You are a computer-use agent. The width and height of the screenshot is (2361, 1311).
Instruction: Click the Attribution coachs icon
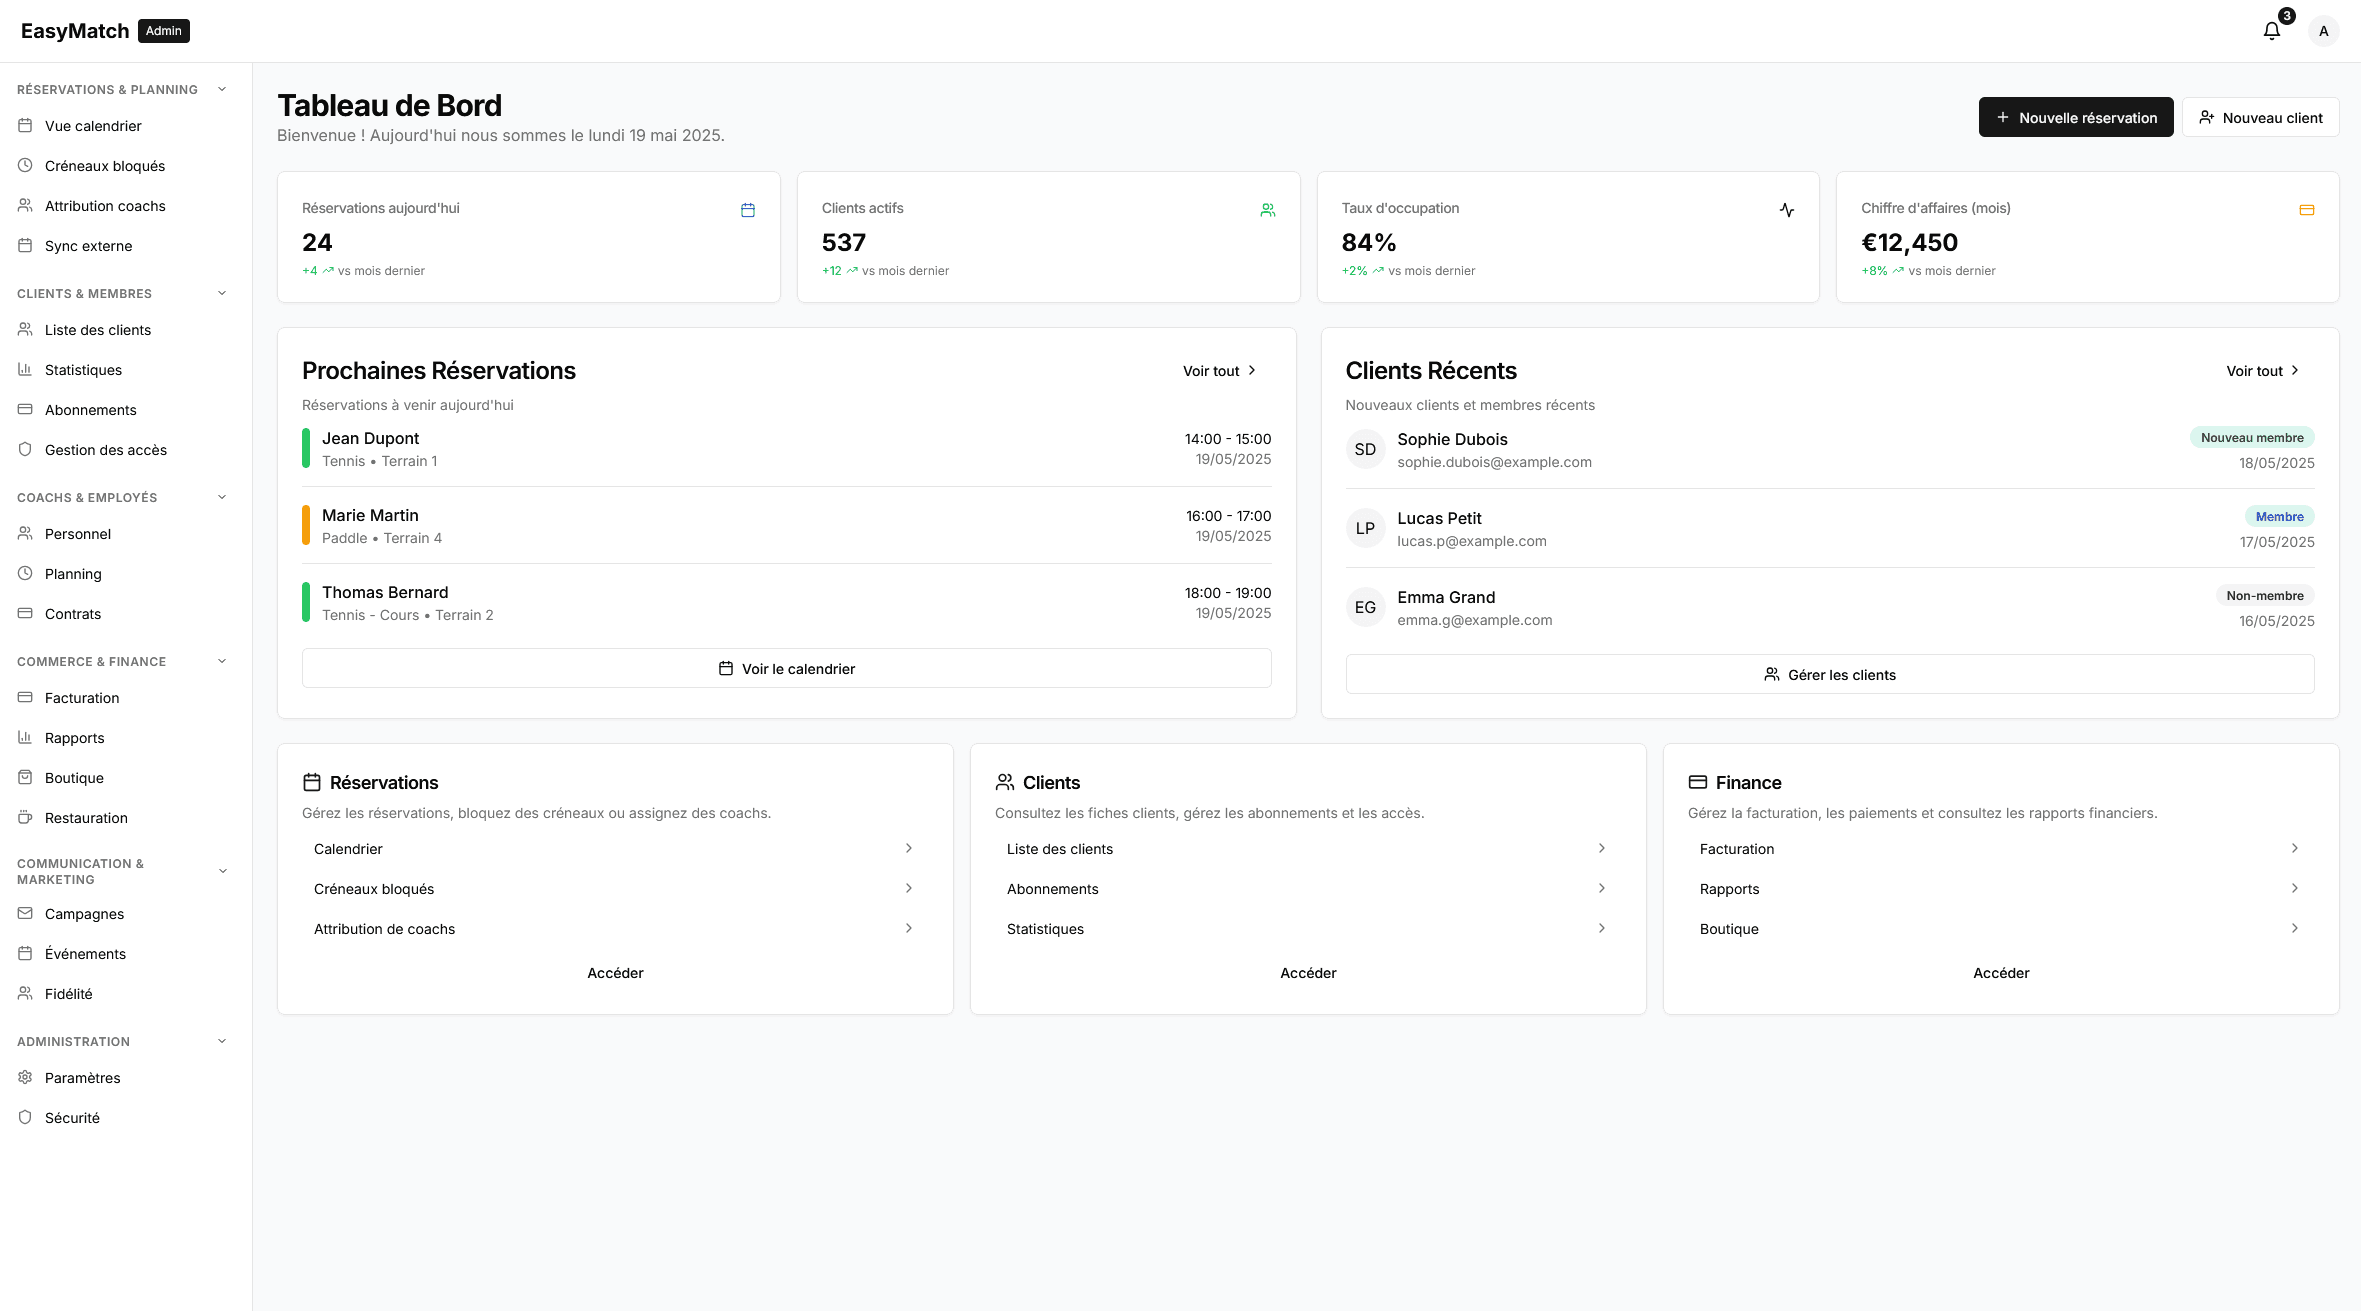pos(25,205)
